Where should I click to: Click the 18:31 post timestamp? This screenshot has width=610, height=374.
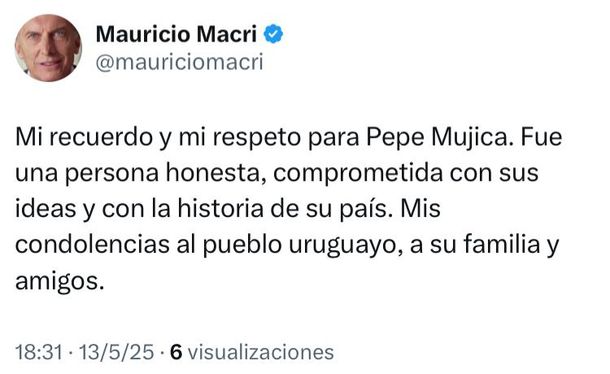click(39, 352)
